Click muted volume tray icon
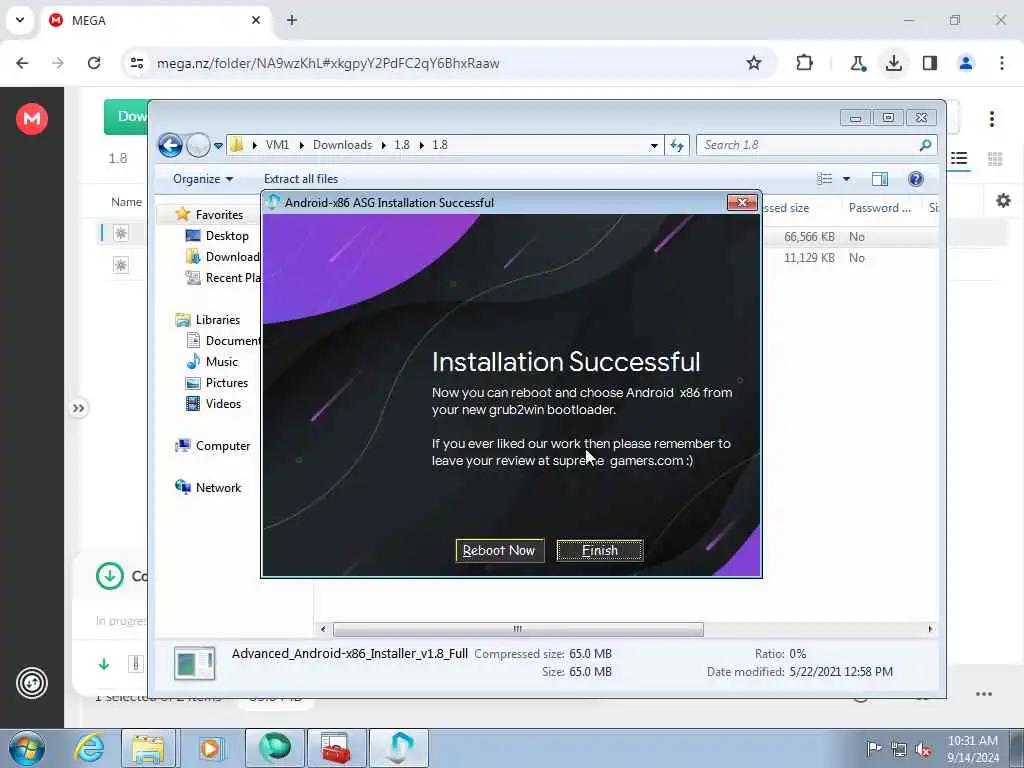This screenshot has width=1024, height=768. point(923,750)
